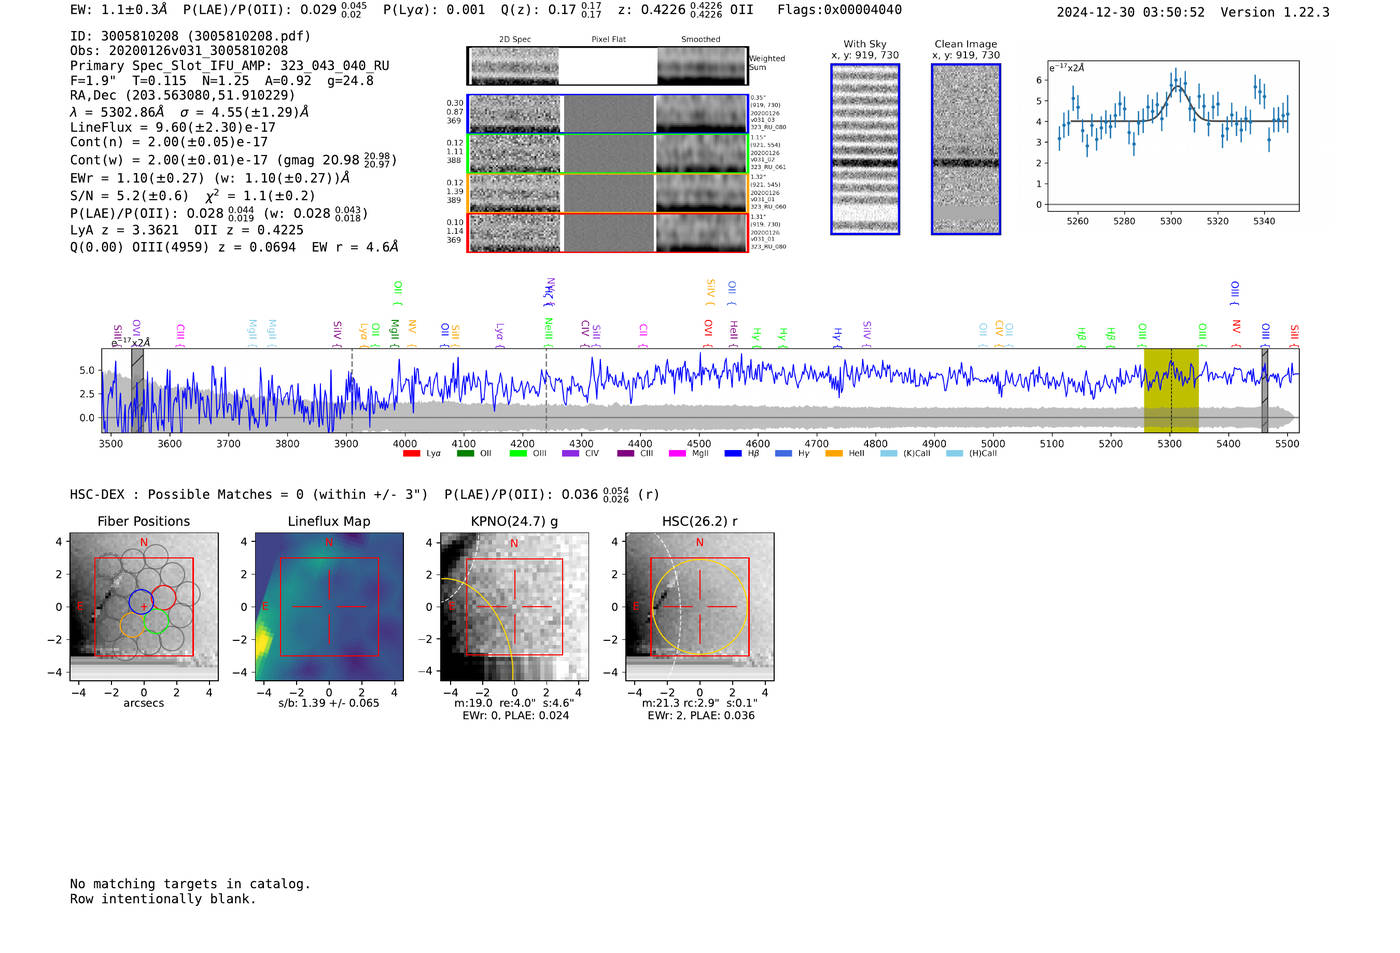Click the gray hatched band near 3550
1400x953 pixels.
[137, 391]
